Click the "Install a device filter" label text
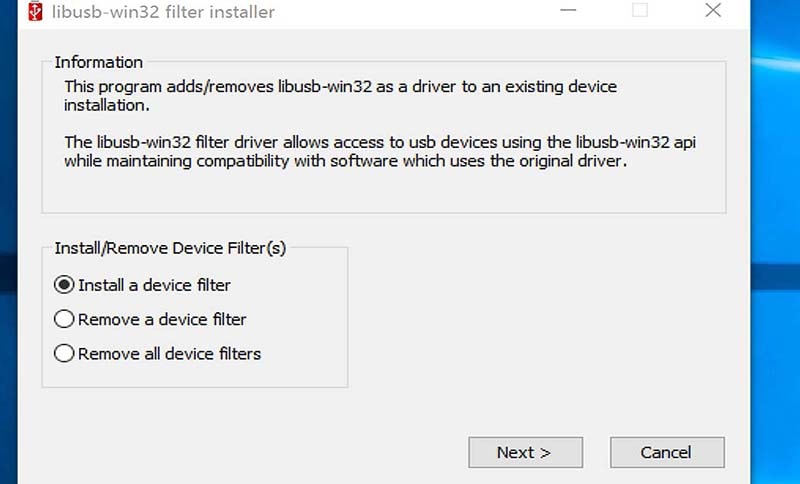Image resolution: width=800 pixels, height=484 pixels. pyautogui.click(x=154, y=285)
